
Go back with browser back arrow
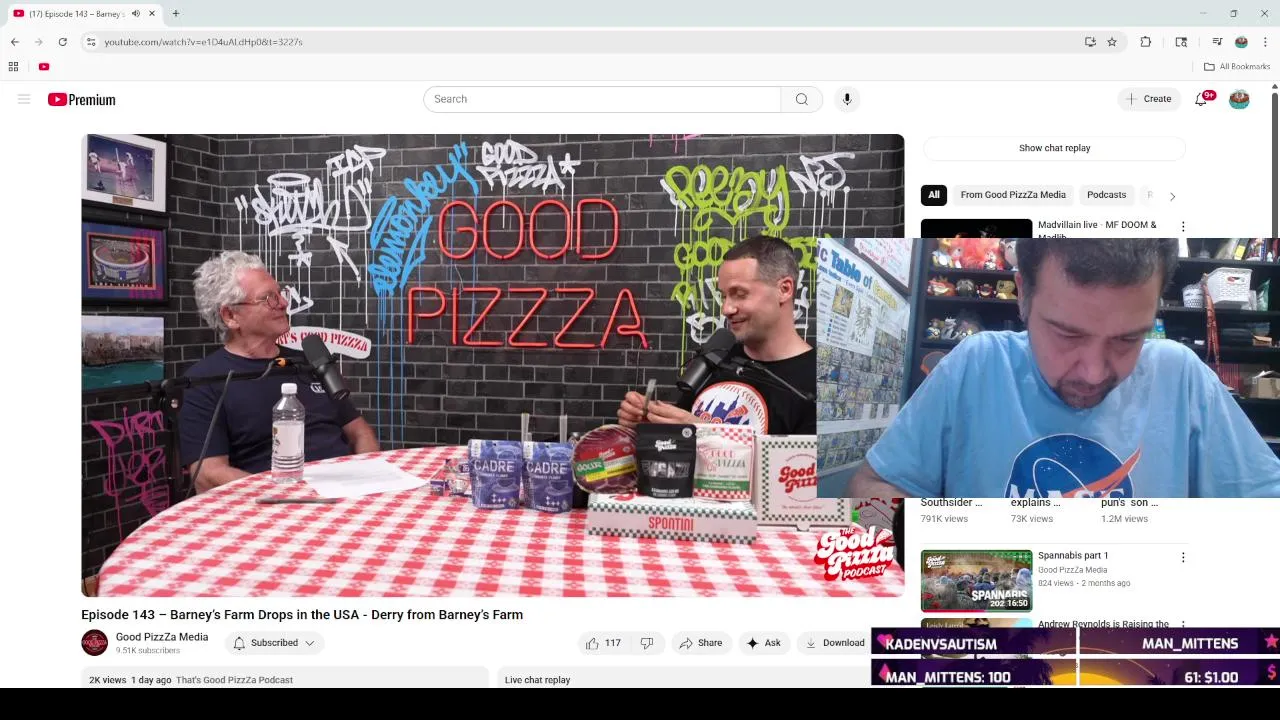coord(14,42)
